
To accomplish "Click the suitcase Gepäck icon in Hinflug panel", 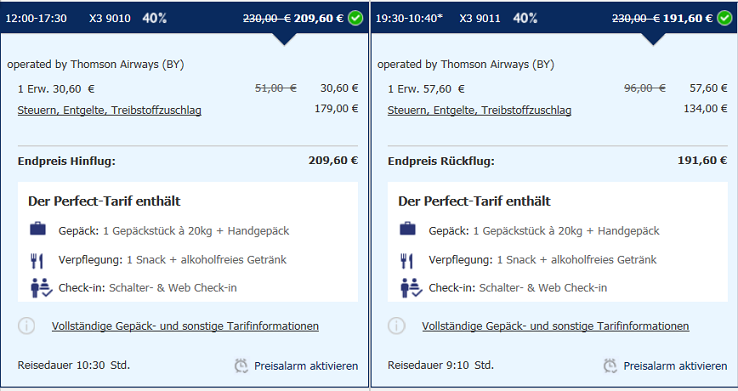I will [38, 229].
